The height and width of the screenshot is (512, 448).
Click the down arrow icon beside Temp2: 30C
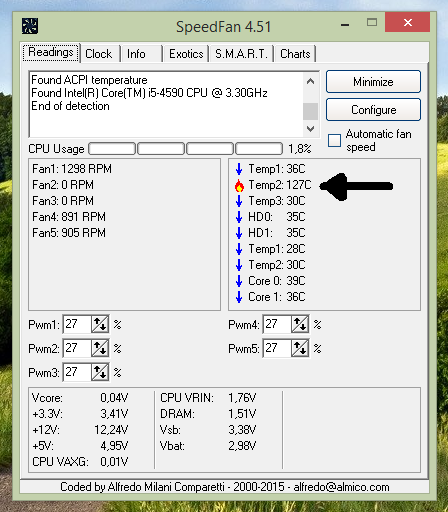239,265
